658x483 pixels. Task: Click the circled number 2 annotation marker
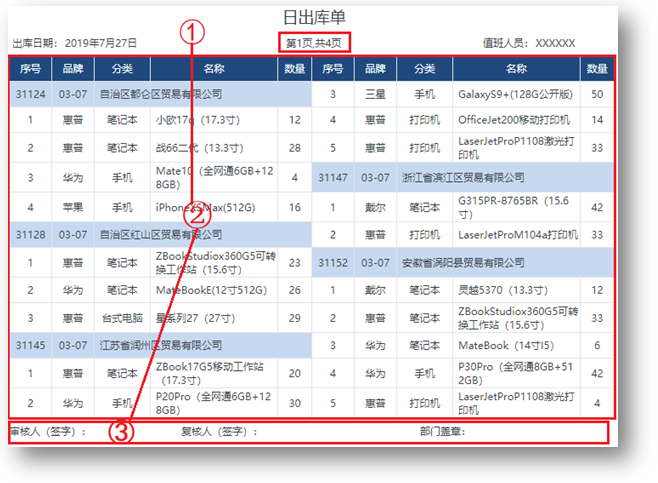point(198,214)
